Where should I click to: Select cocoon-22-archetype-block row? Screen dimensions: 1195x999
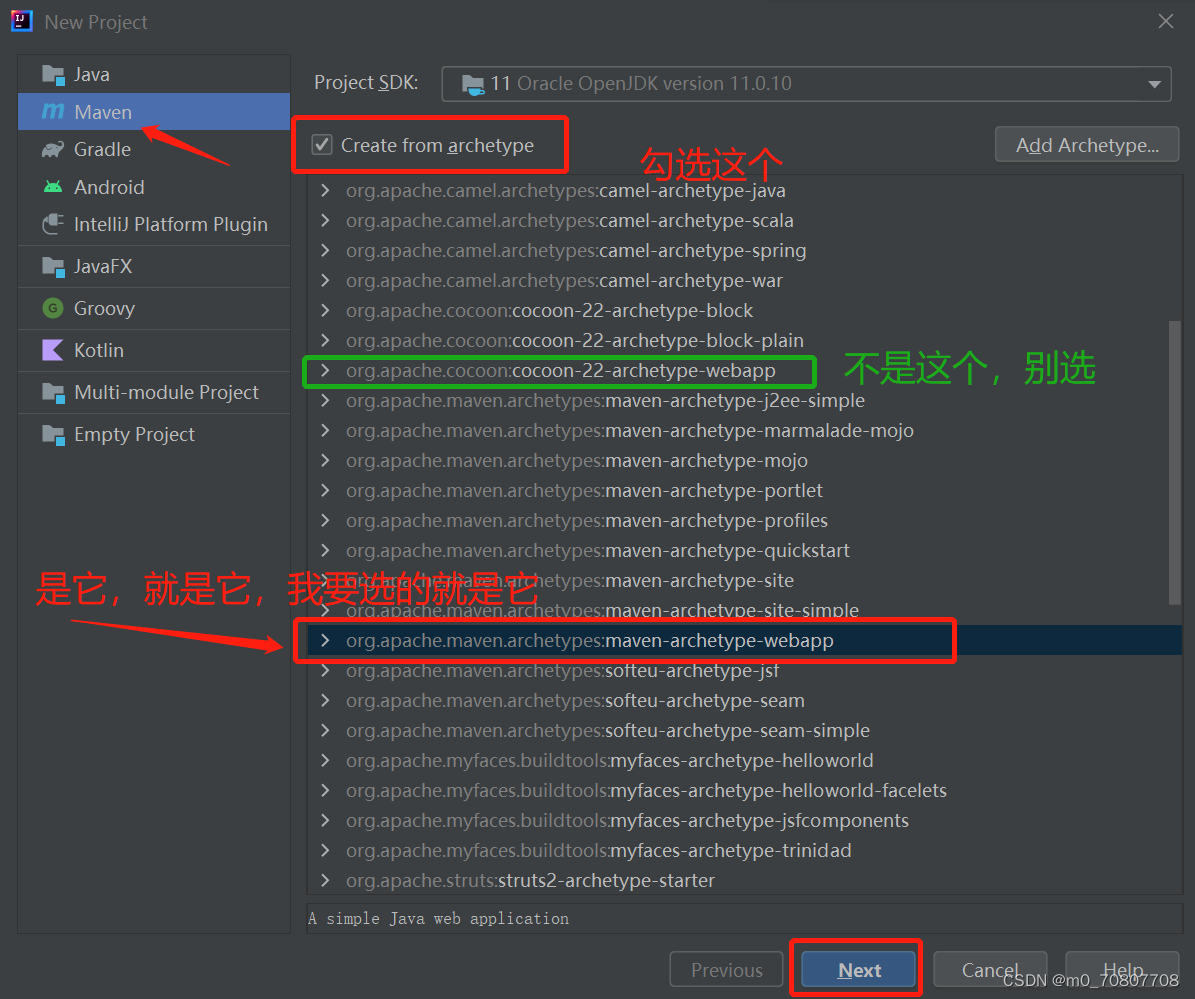coord(745,311)
